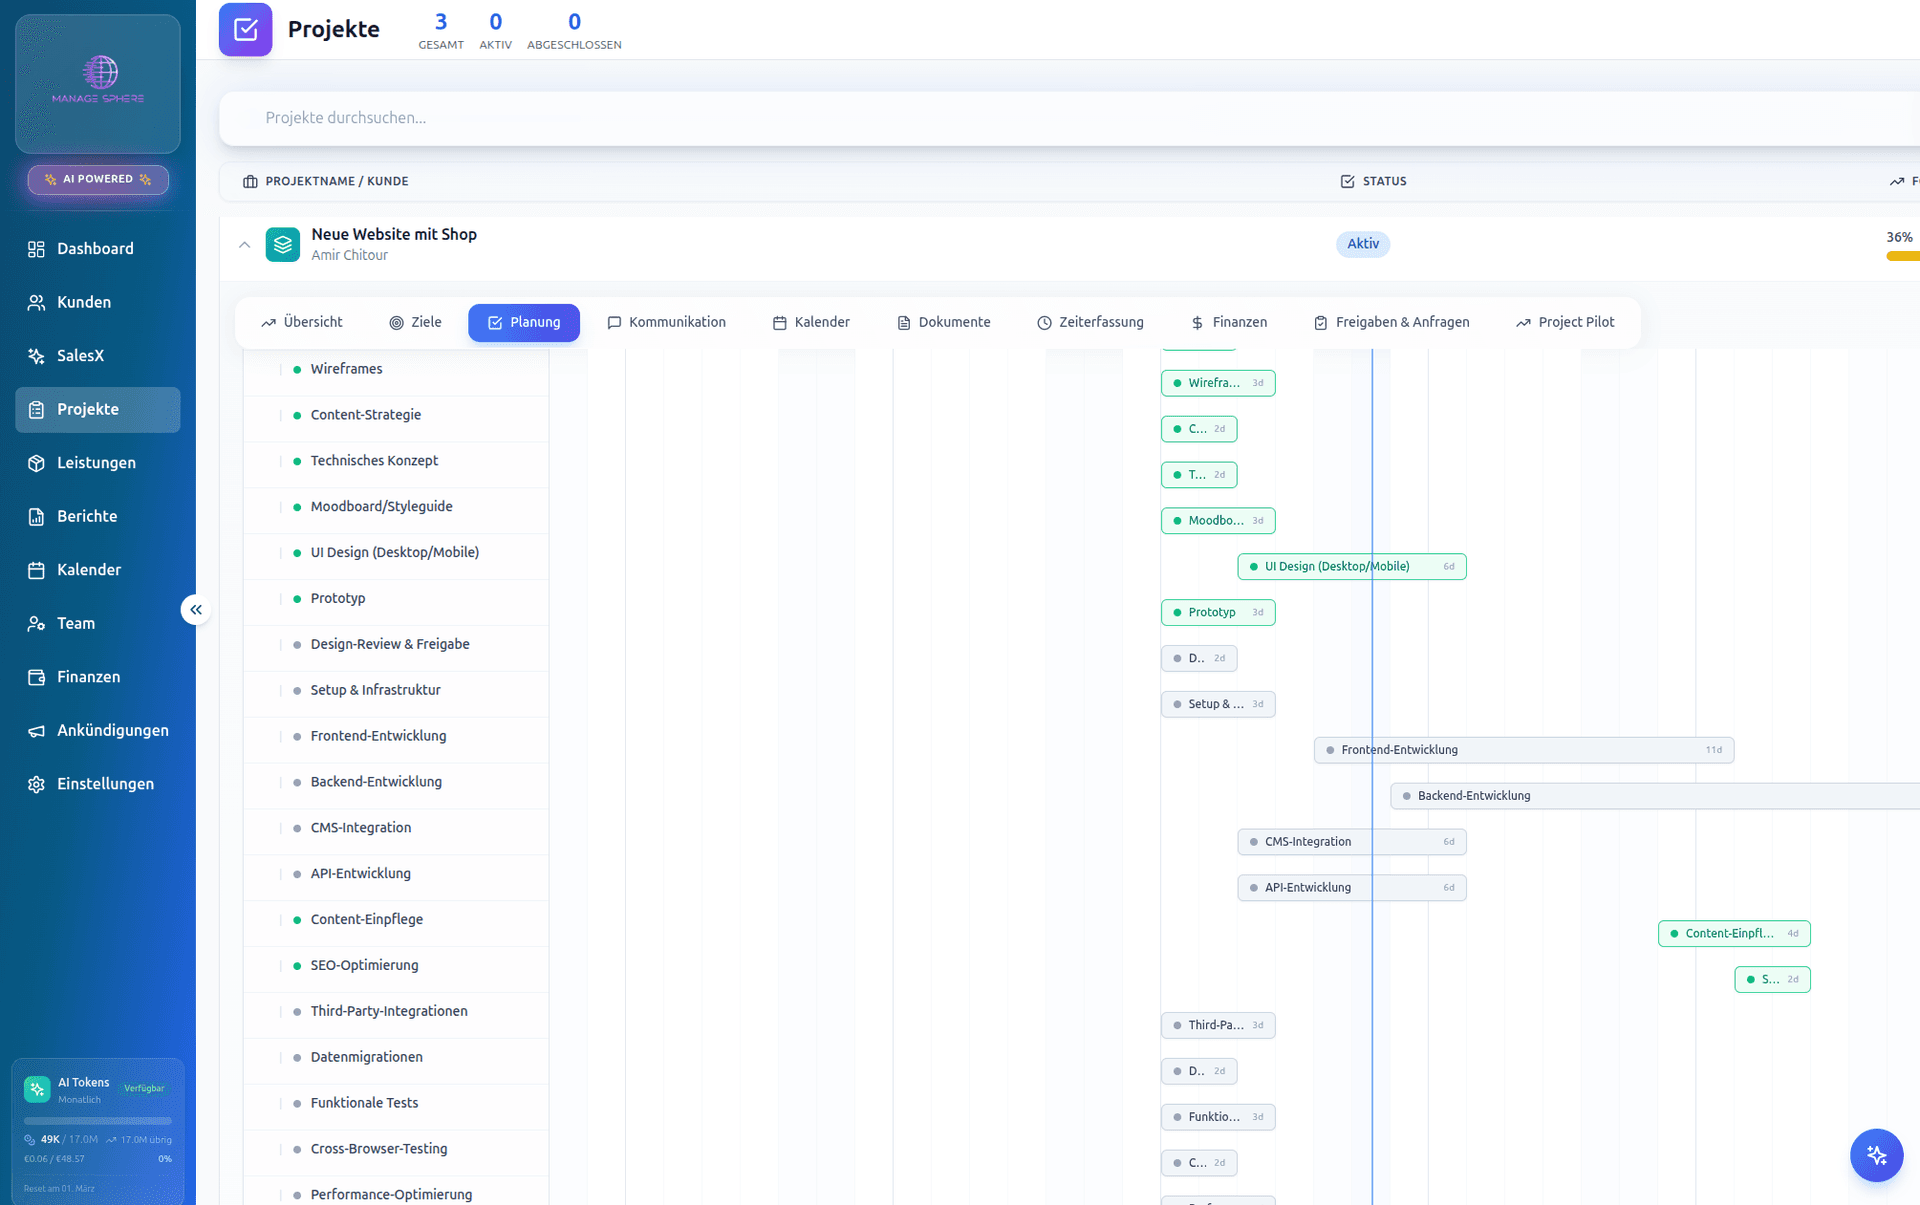Collapse the sidebar with double-chevron button
Screen dimensions: 1920x1205
pos(196,609)
